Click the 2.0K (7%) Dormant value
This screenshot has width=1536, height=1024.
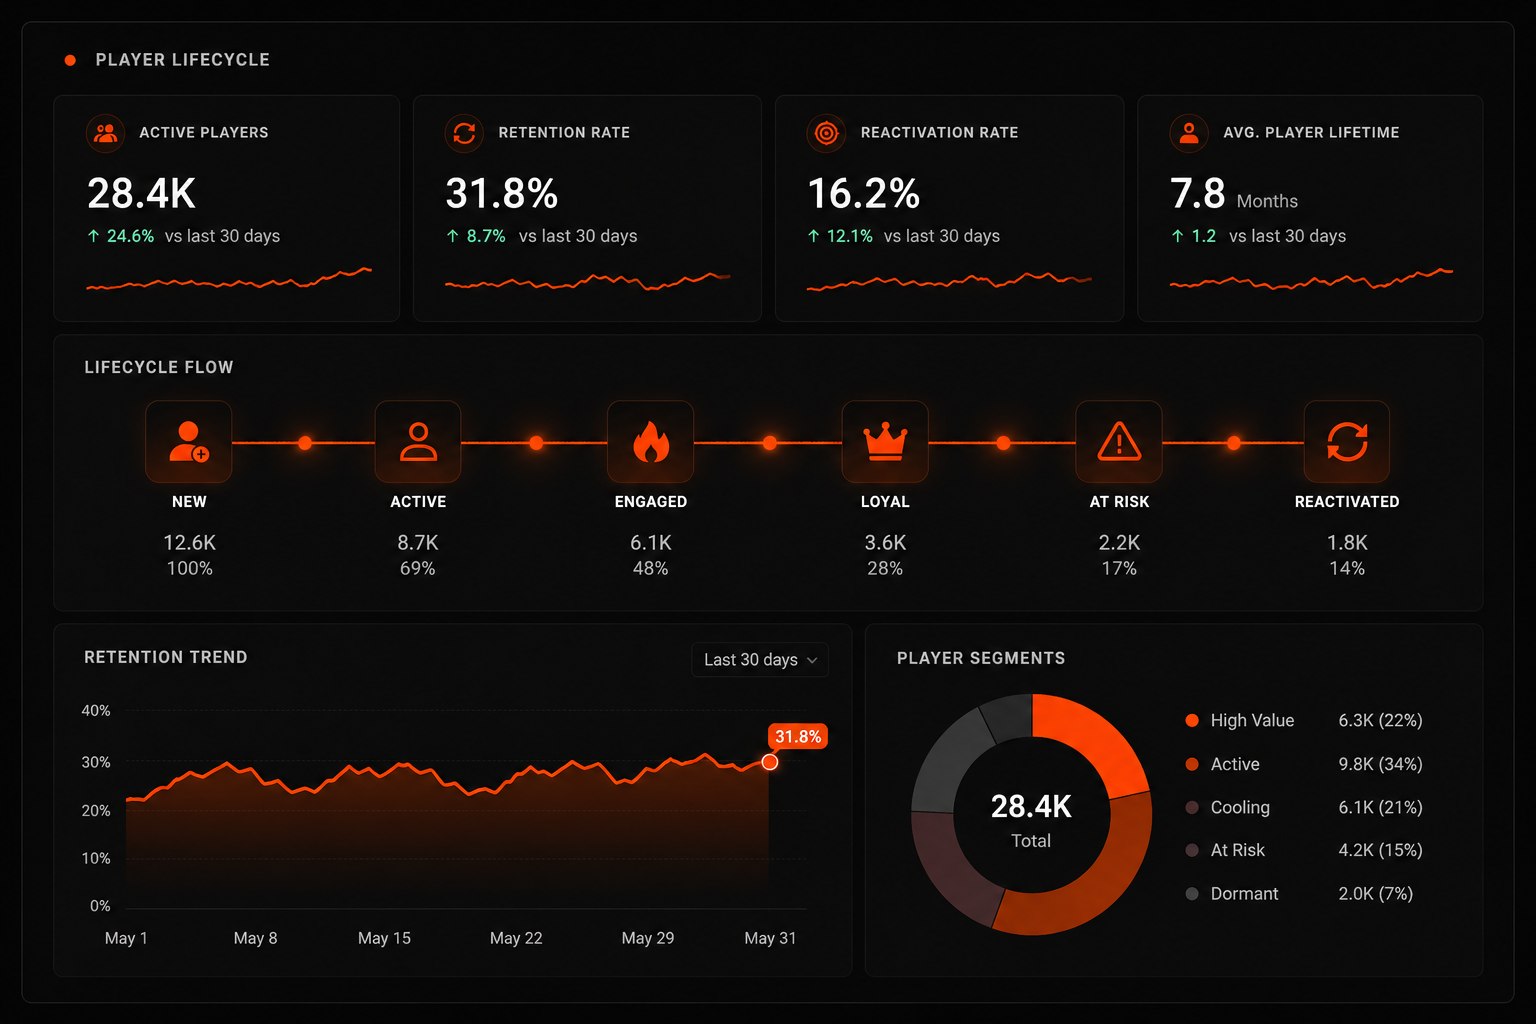point(1375,894)
